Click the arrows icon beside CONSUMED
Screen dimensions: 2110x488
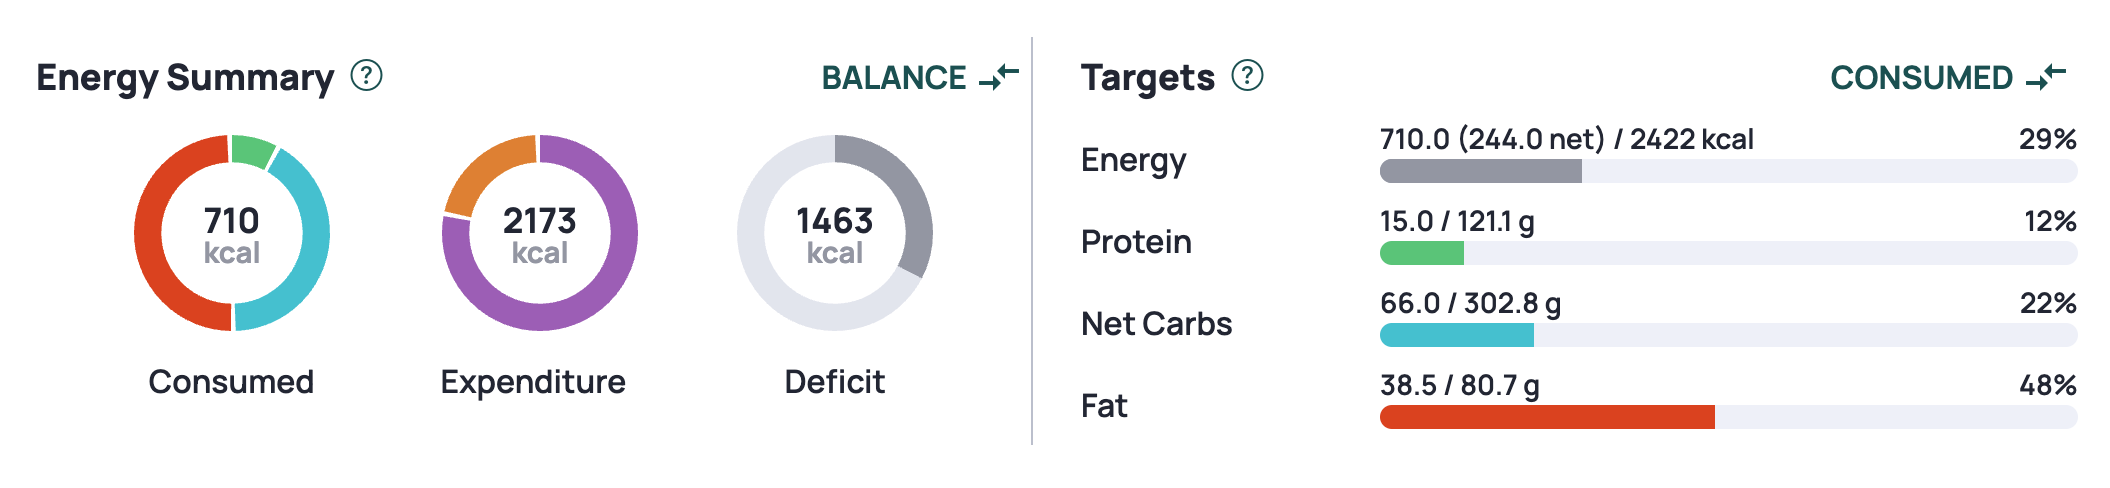click(2046, 76)
